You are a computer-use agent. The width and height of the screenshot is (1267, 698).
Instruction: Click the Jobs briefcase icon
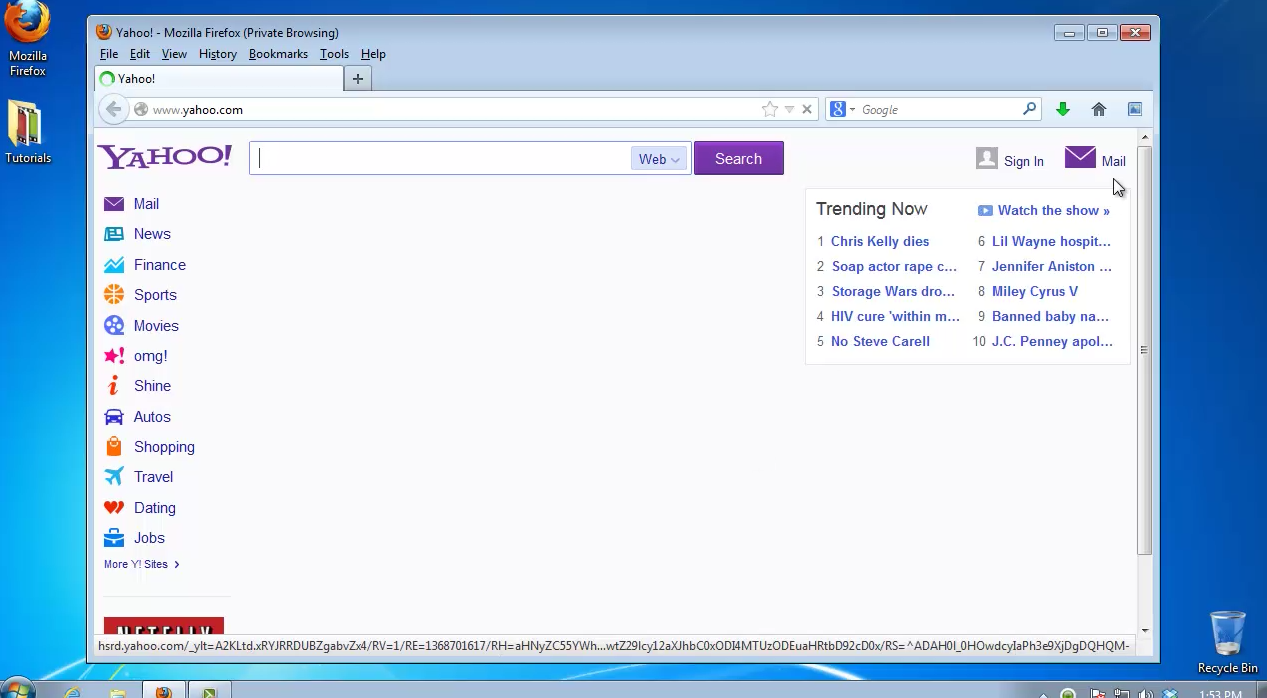tap(114, 538)
